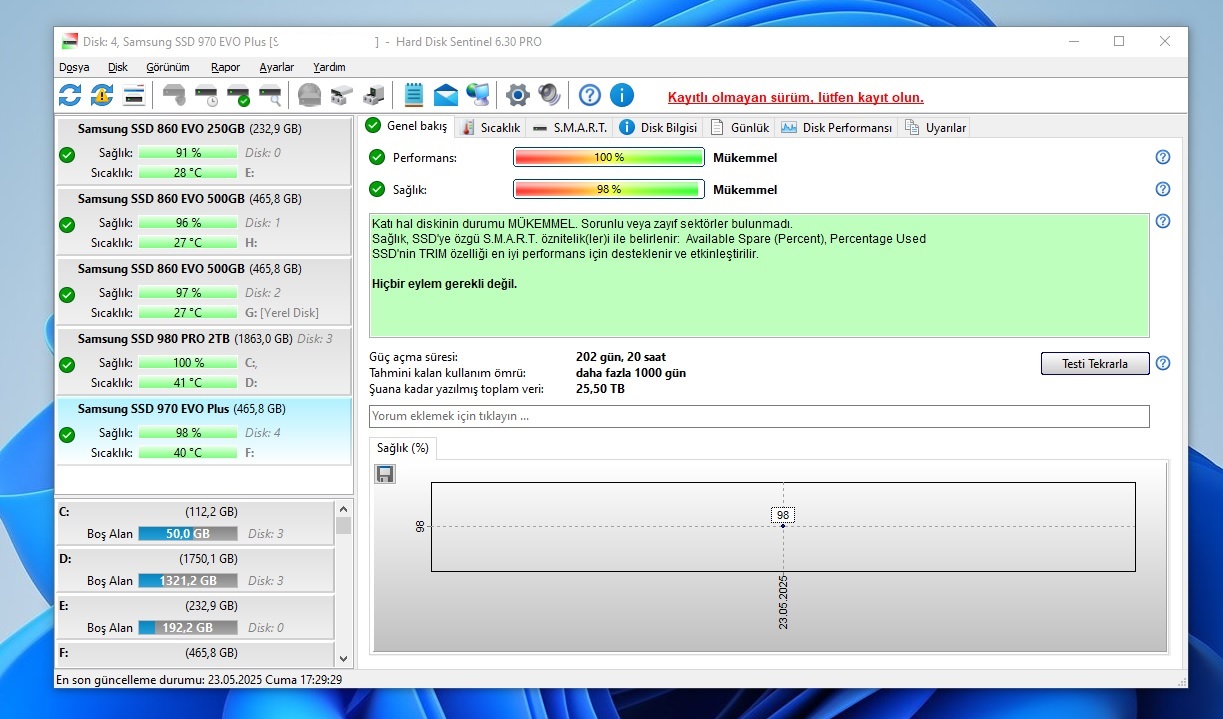Image resolution: width=1223 pixels, height=719 pixels.
Task: Select the Samsung SSD 860 EVO 500GB Disk 2 entry
Action: point(204,291)
